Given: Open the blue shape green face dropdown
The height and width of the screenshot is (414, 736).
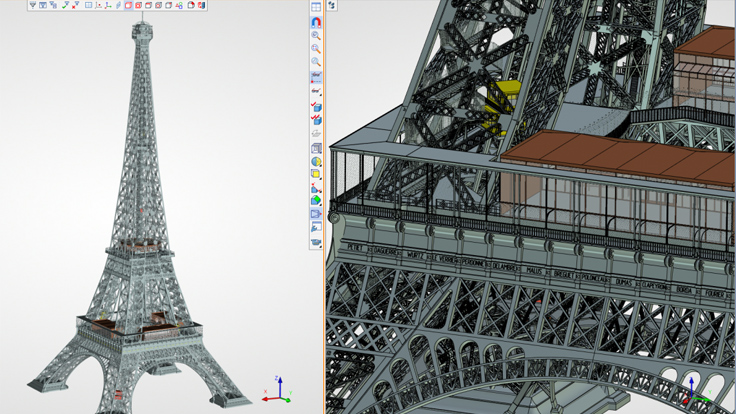Looking at the screenshot, I should click(316, 200).
